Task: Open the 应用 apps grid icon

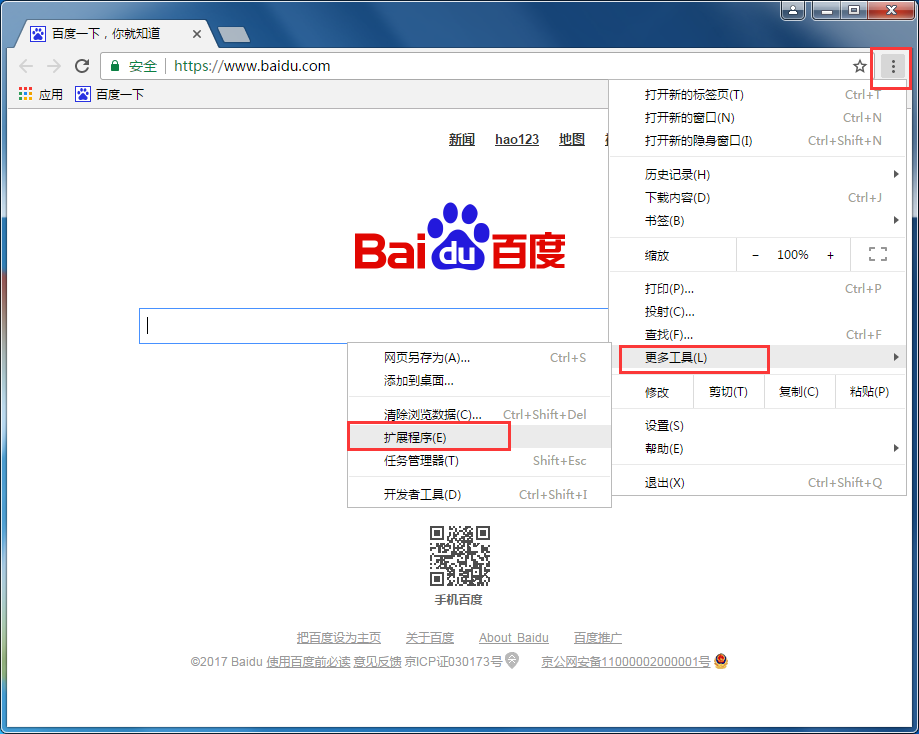Action: point(25,94)
